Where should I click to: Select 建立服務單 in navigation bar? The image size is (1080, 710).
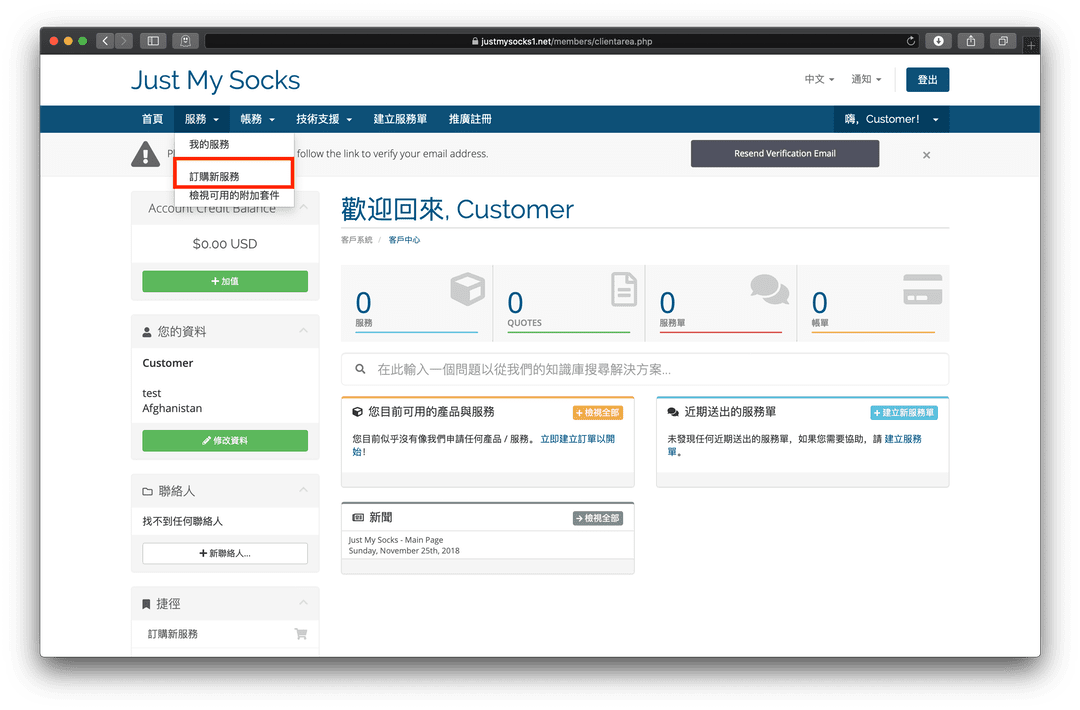click(400, 119)
